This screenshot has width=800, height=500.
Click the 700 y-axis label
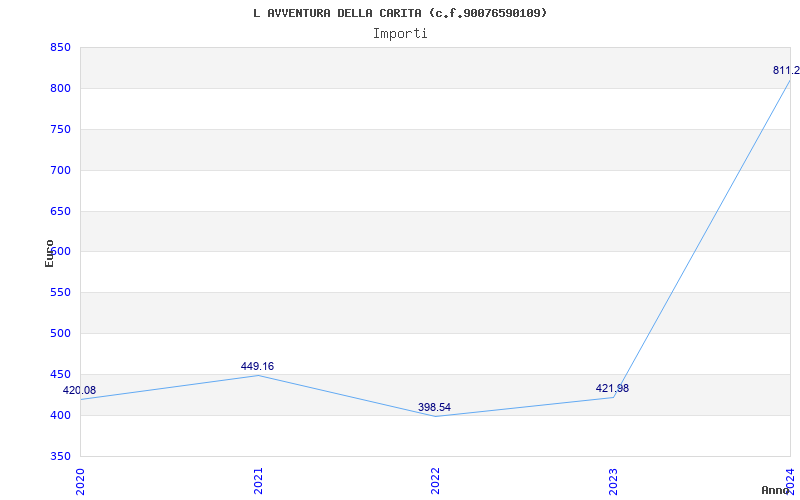pos(60,170)
